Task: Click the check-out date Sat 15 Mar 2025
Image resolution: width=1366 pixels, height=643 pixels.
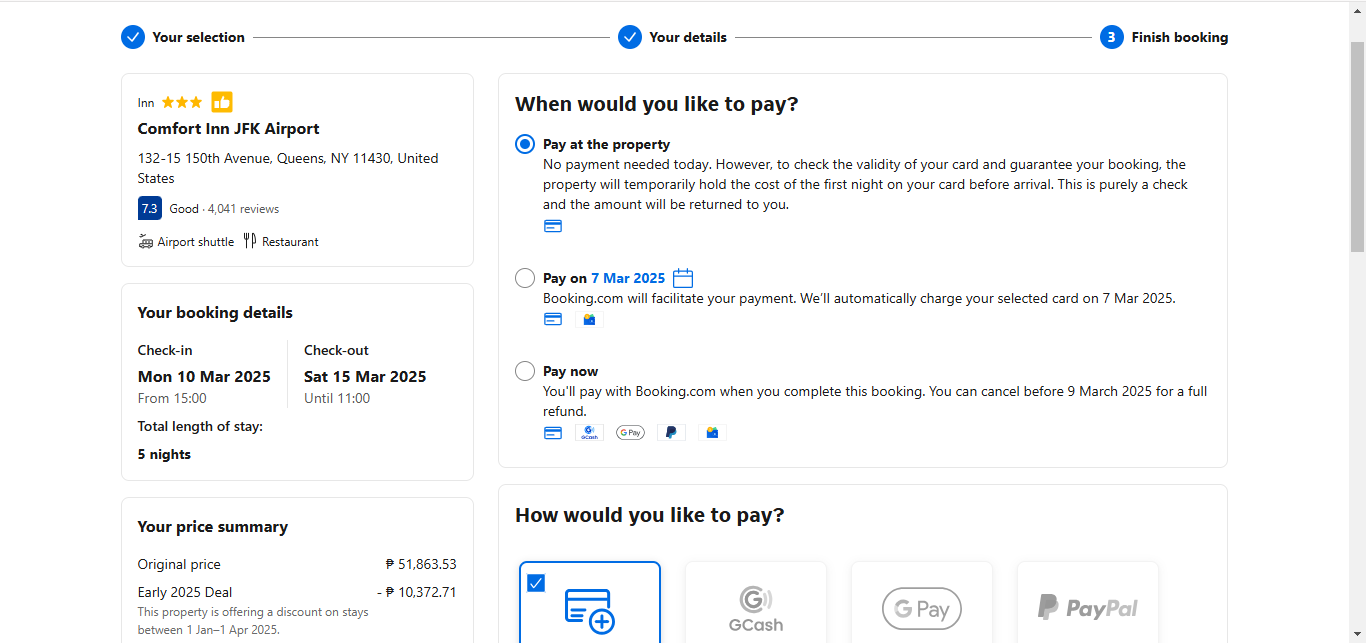Action: (x=365, y=376)
